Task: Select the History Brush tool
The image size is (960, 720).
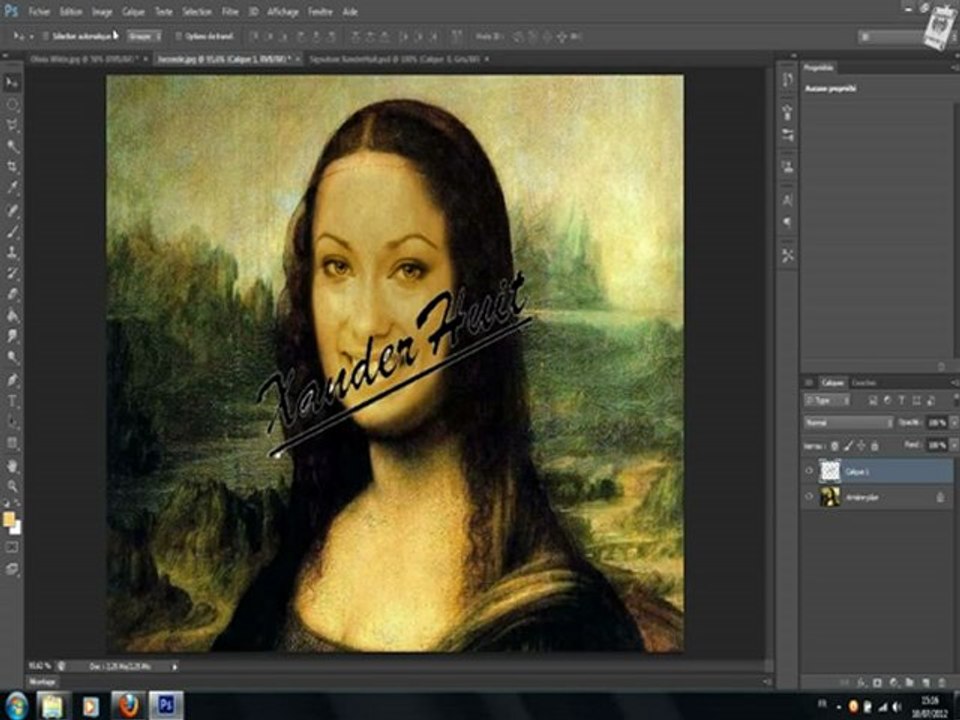Action: point(12,273)
